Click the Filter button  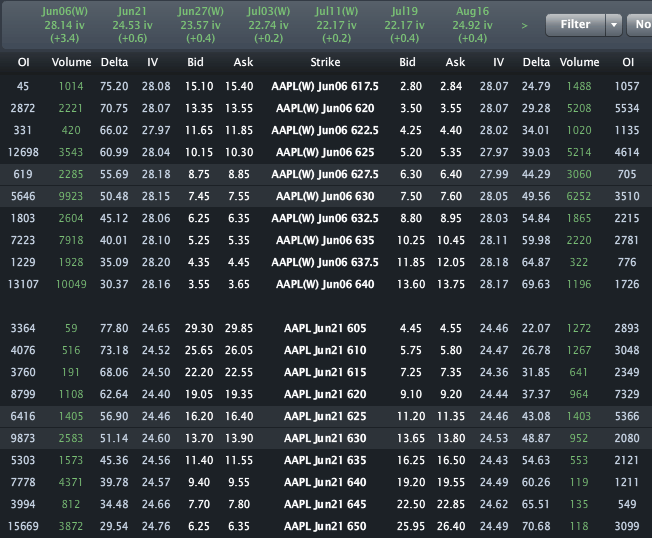[575, 25]
